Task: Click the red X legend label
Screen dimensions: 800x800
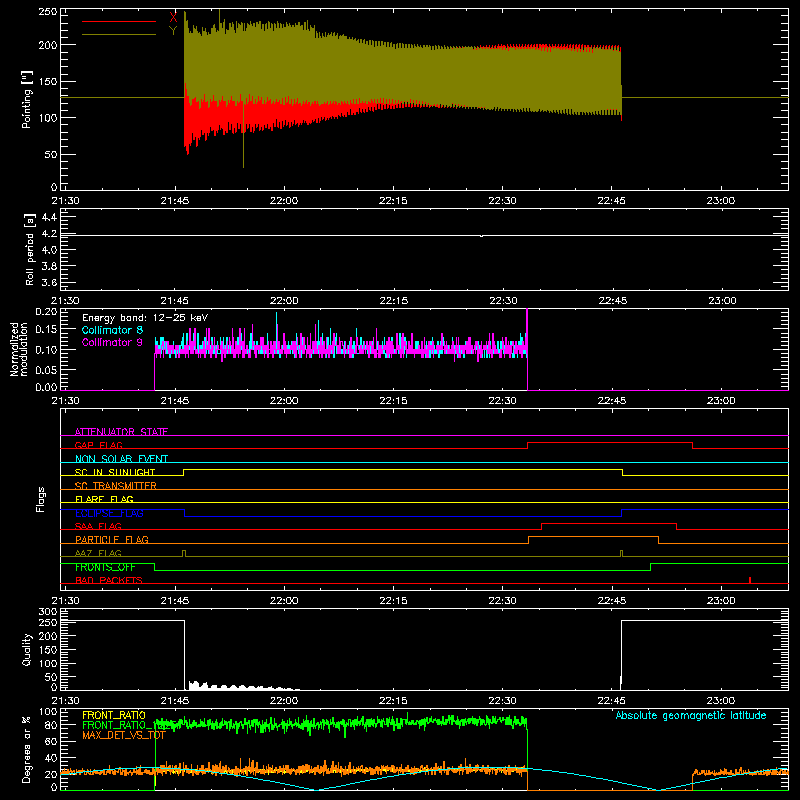Action: [x=173, y=18]
